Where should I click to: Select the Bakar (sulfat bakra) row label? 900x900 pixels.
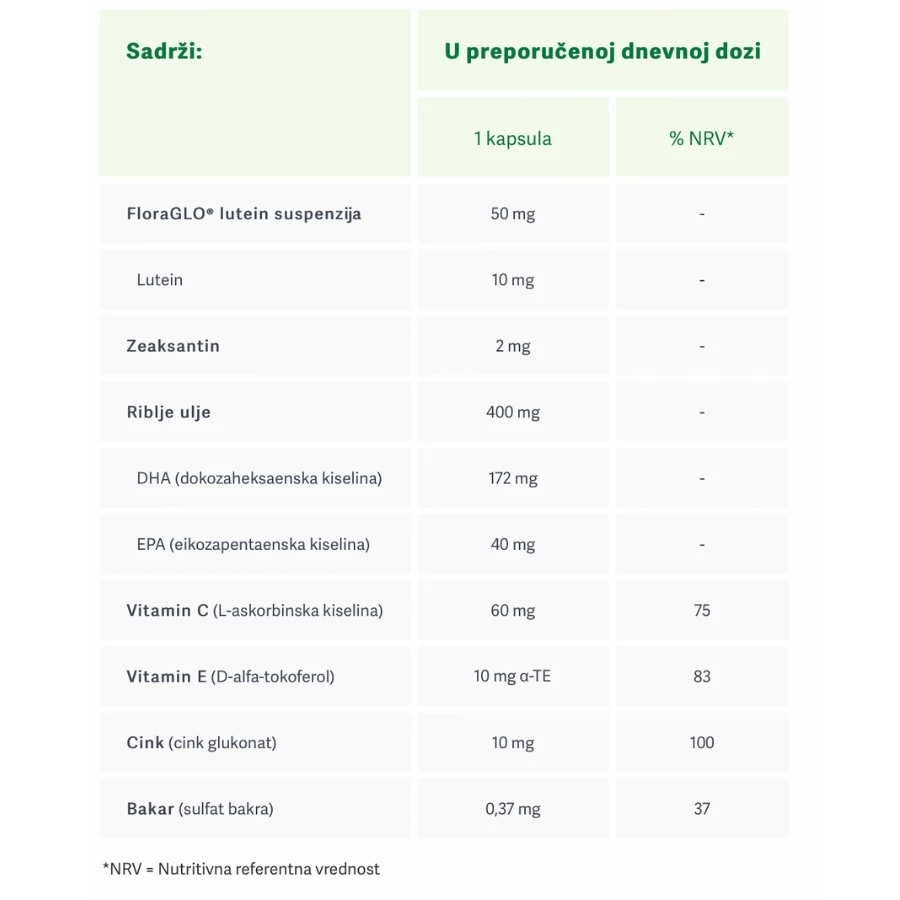pyautogui.click(x=200, y=808)
